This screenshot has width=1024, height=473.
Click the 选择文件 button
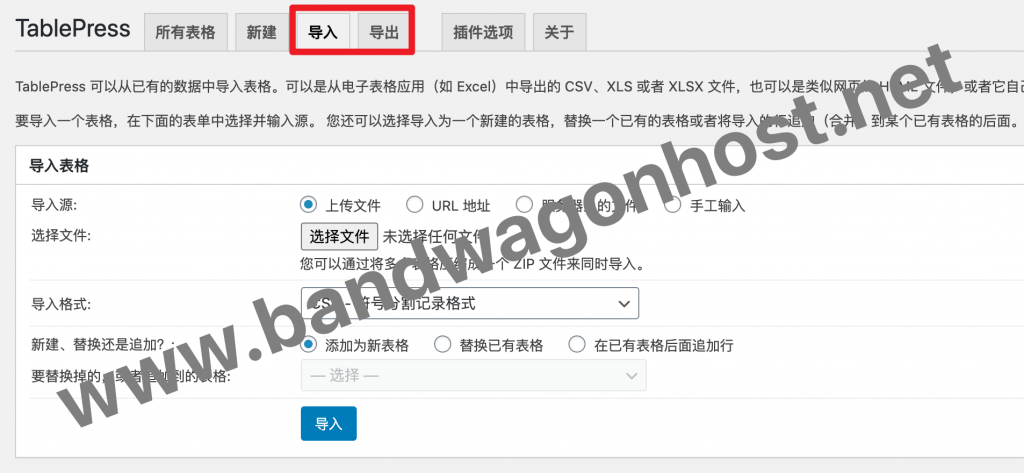pyautogui.click(x=339, y=236)
